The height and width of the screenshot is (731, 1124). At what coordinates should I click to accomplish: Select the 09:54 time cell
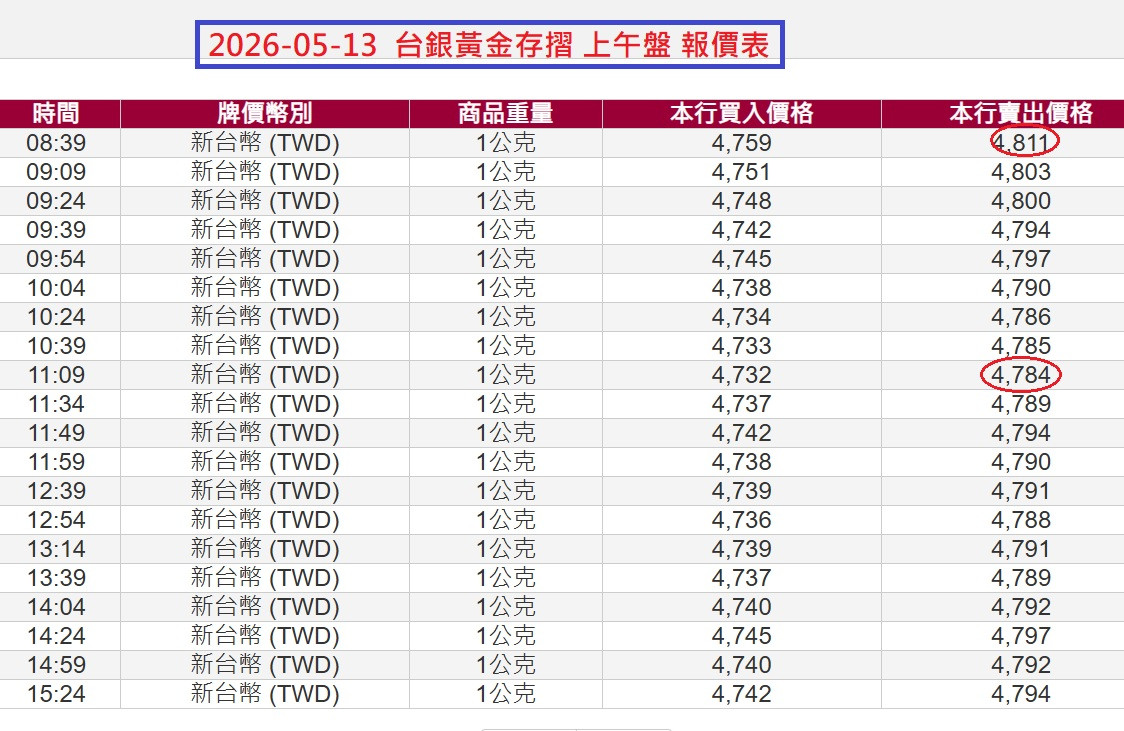tap(56, 259)
